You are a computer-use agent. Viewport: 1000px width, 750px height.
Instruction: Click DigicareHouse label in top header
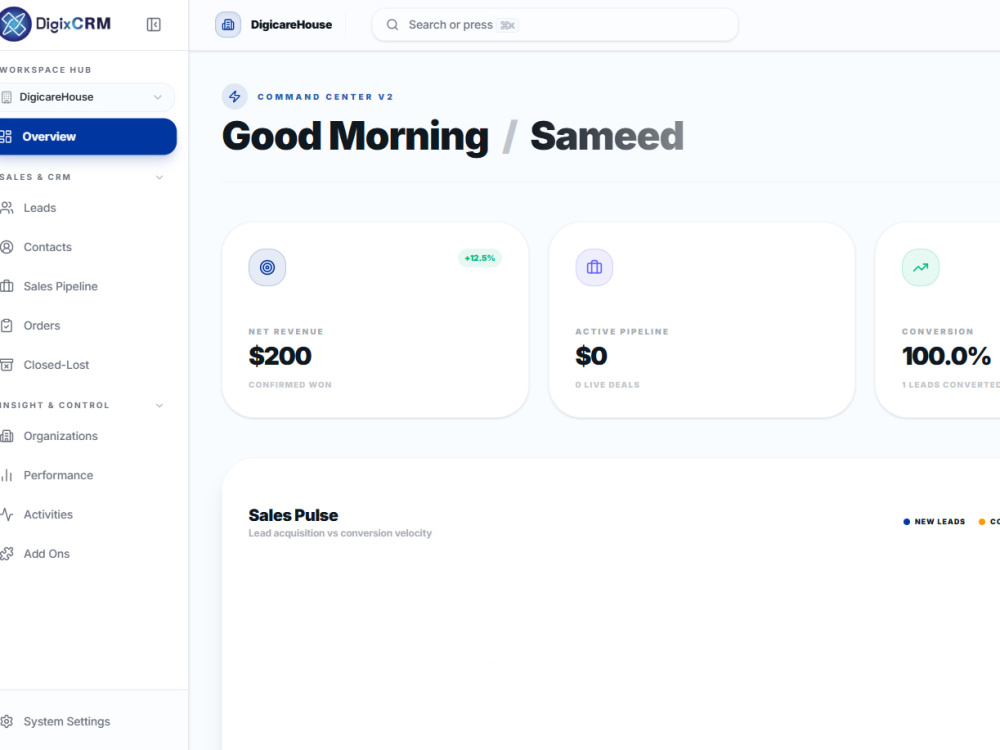click(x=291, y=25)
